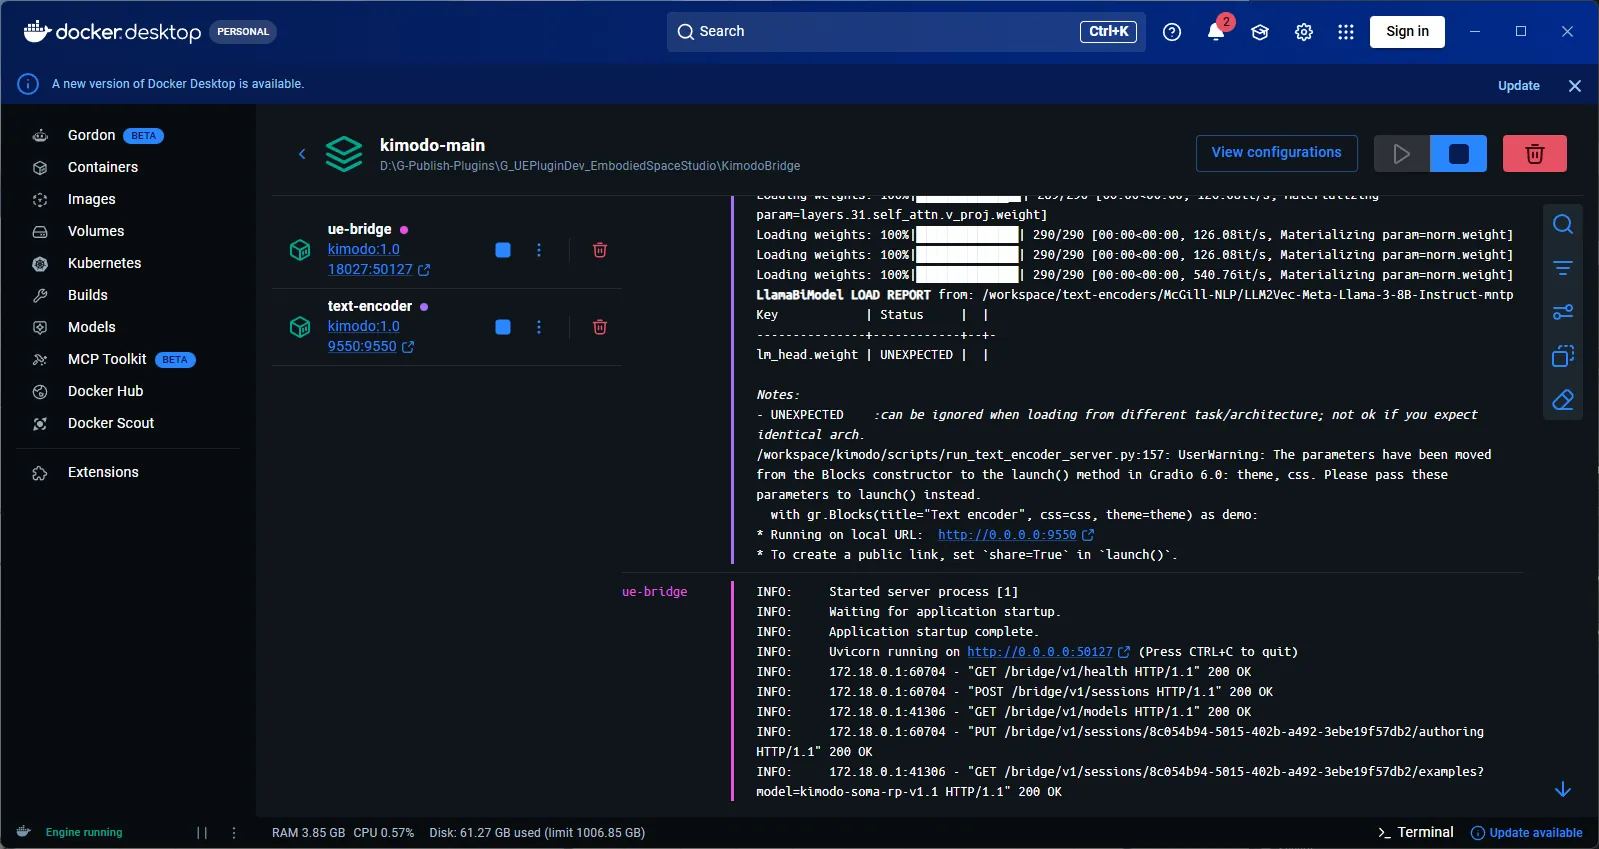Select the ue-bridge container name

point(360,229)
